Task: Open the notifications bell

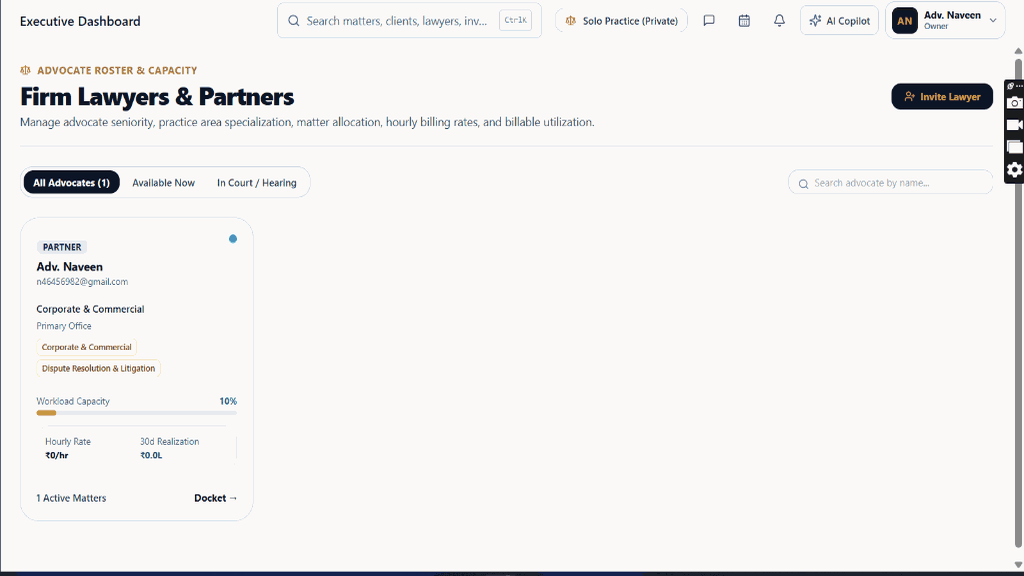Action: 779,21
